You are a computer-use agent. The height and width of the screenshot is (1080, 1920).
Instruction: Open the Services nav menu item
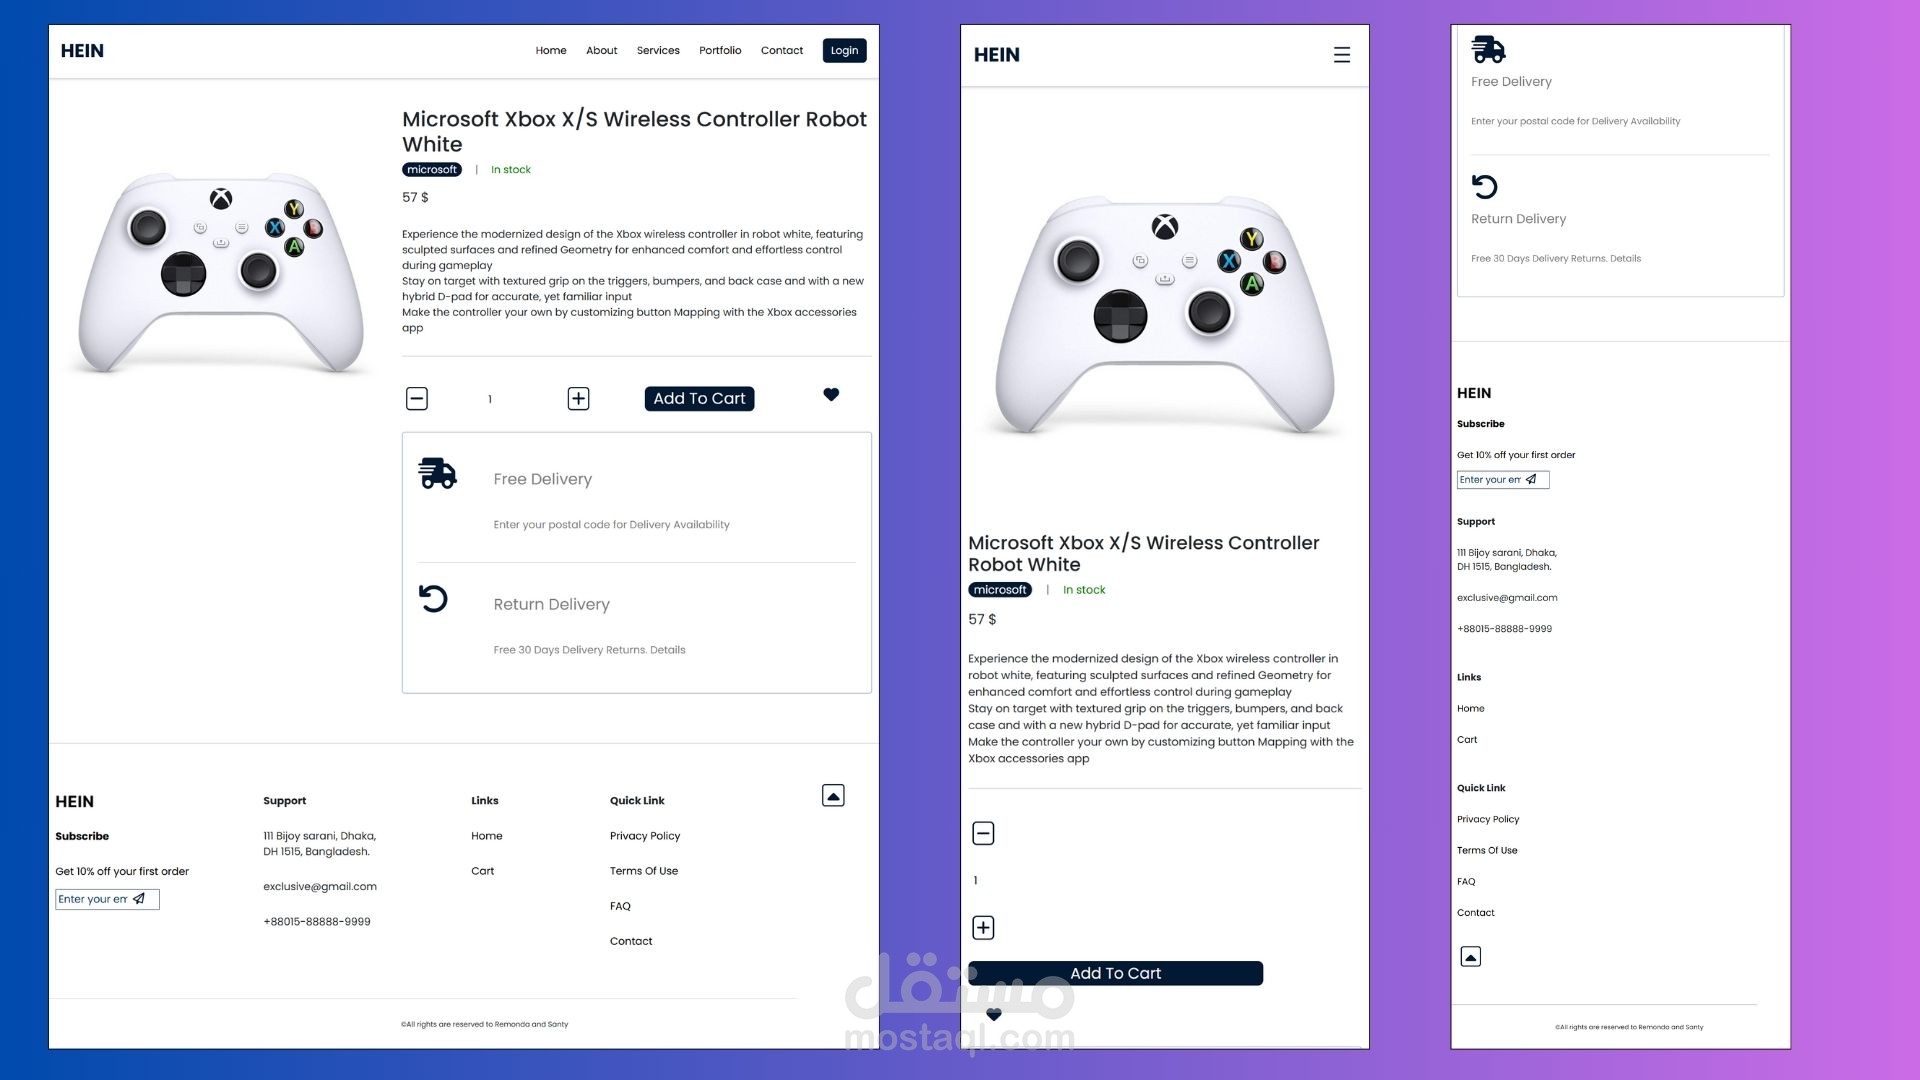pyautogui.click(x=658, y=51)
